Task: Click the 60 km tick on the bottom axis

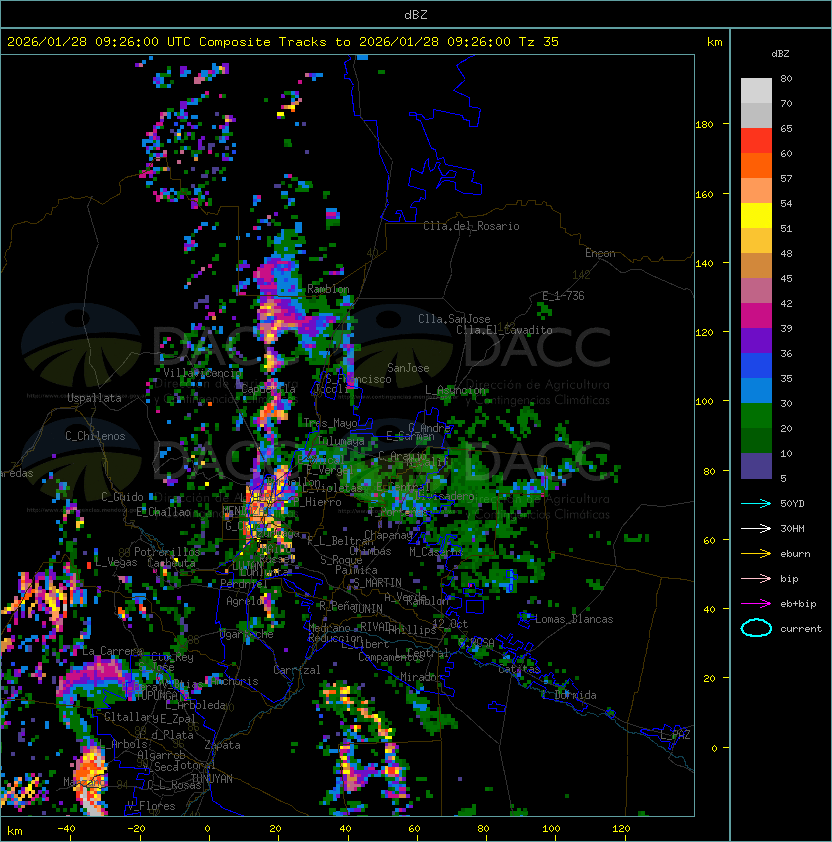Action: tap(414, 829)
